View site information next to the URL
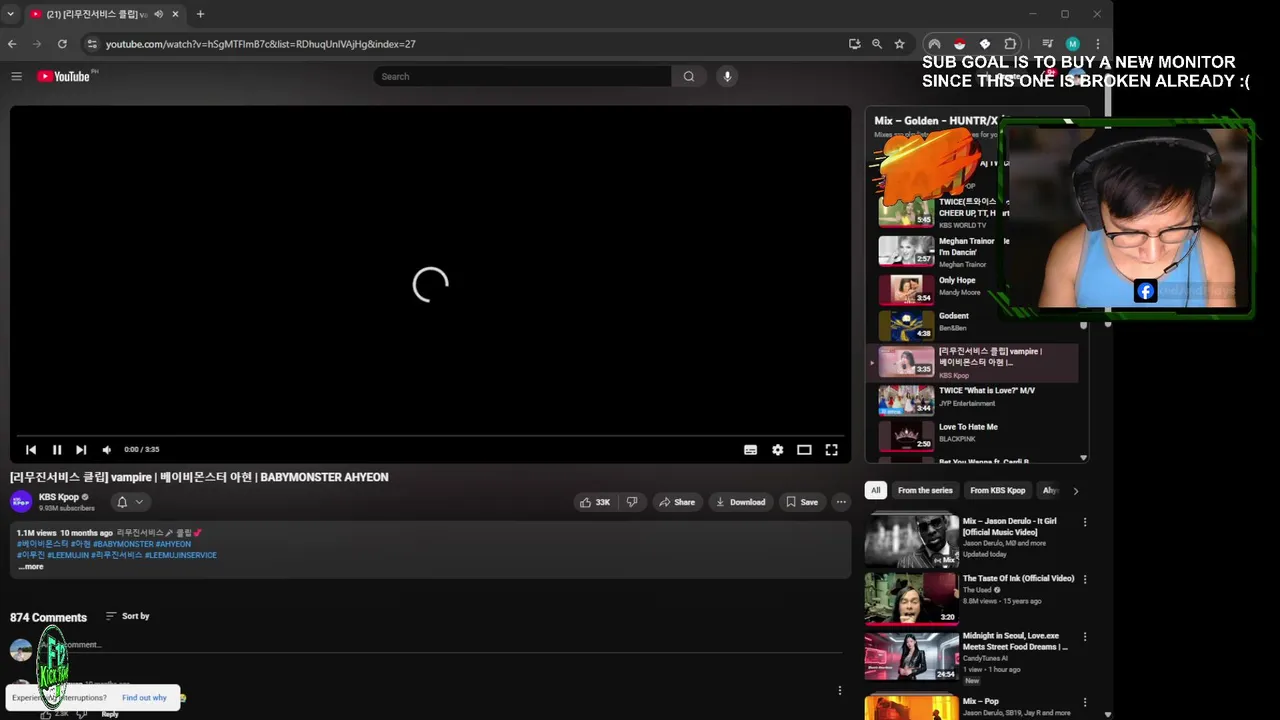 point(92,44)
